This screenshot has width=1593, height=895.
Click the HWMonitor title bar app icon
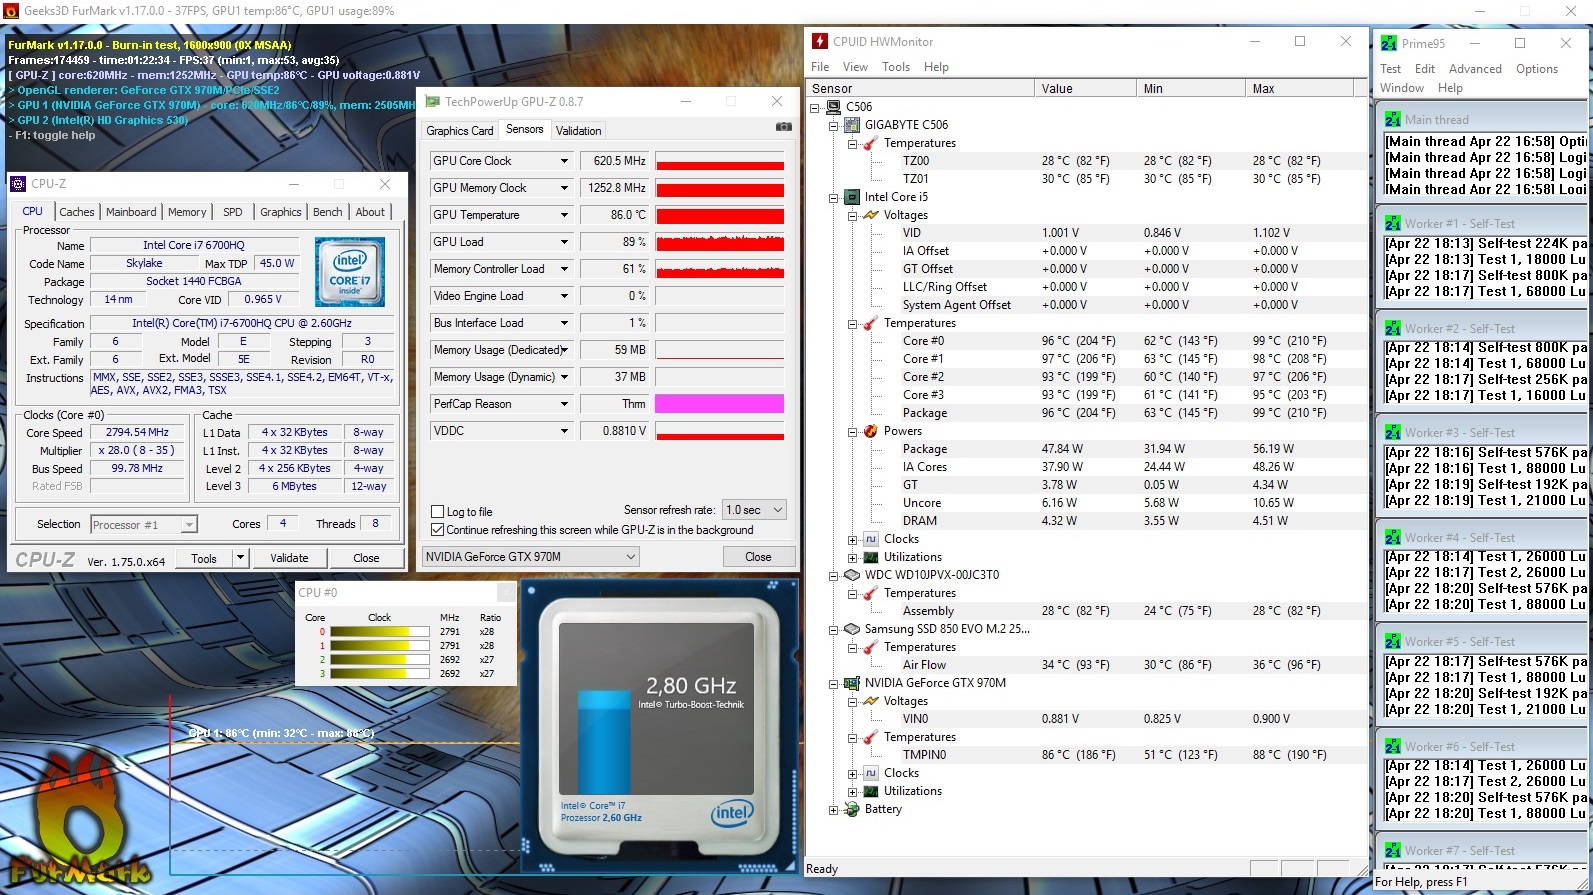pos(820,41)
